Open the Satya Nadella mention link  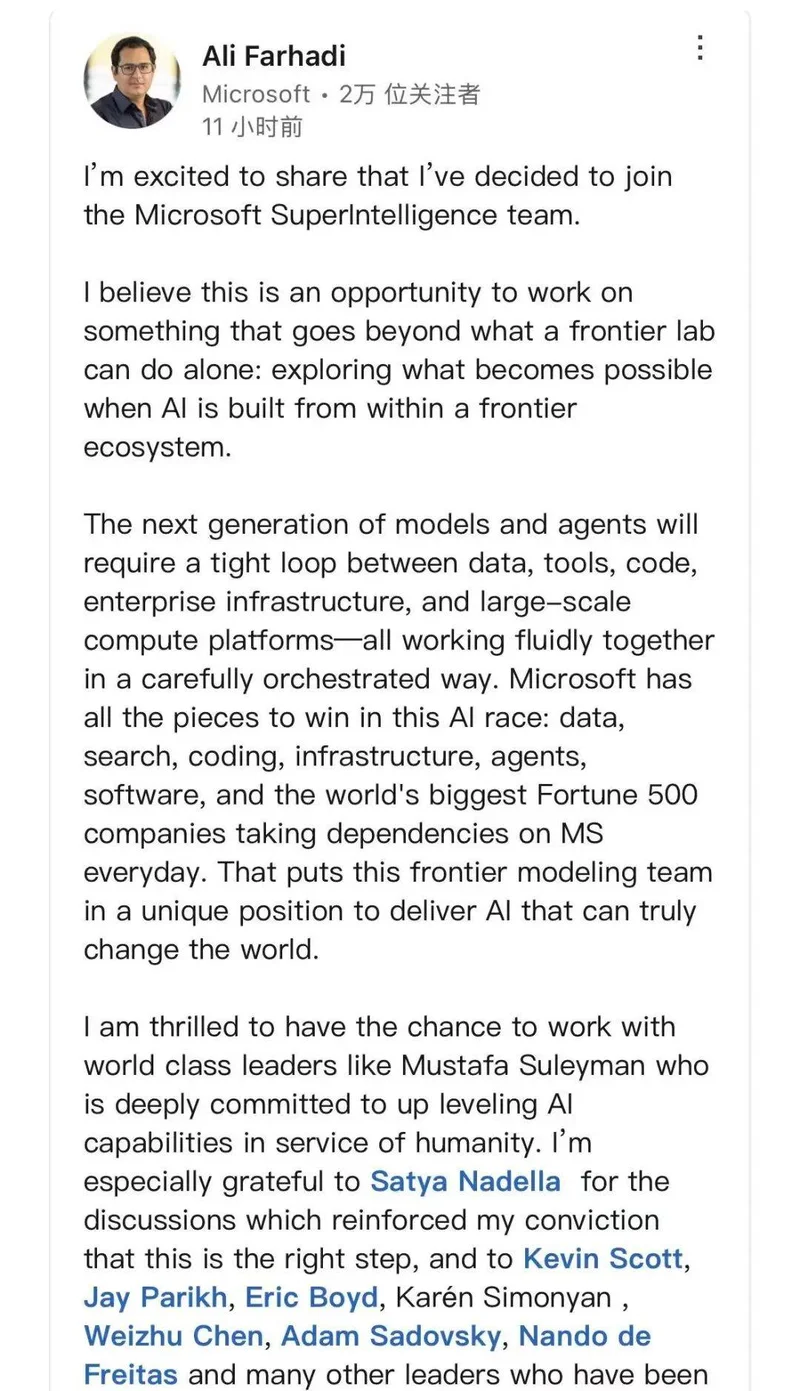465,1181
